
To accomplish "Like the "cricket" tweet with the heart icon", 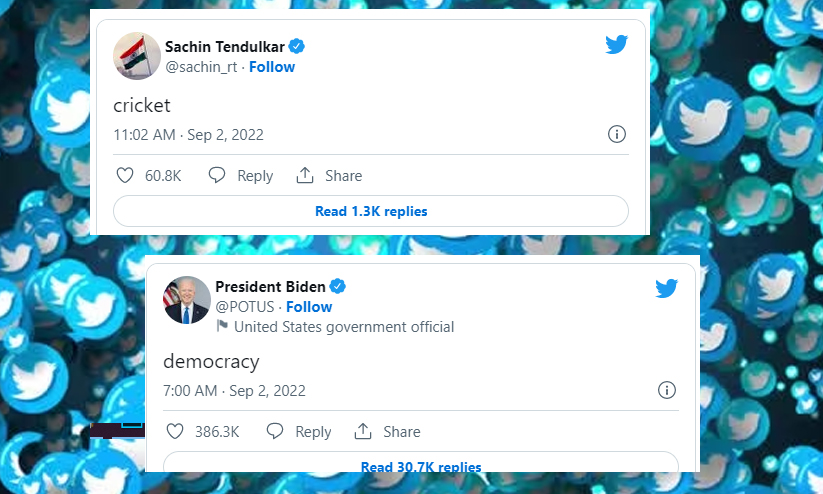I will (125, 176).
